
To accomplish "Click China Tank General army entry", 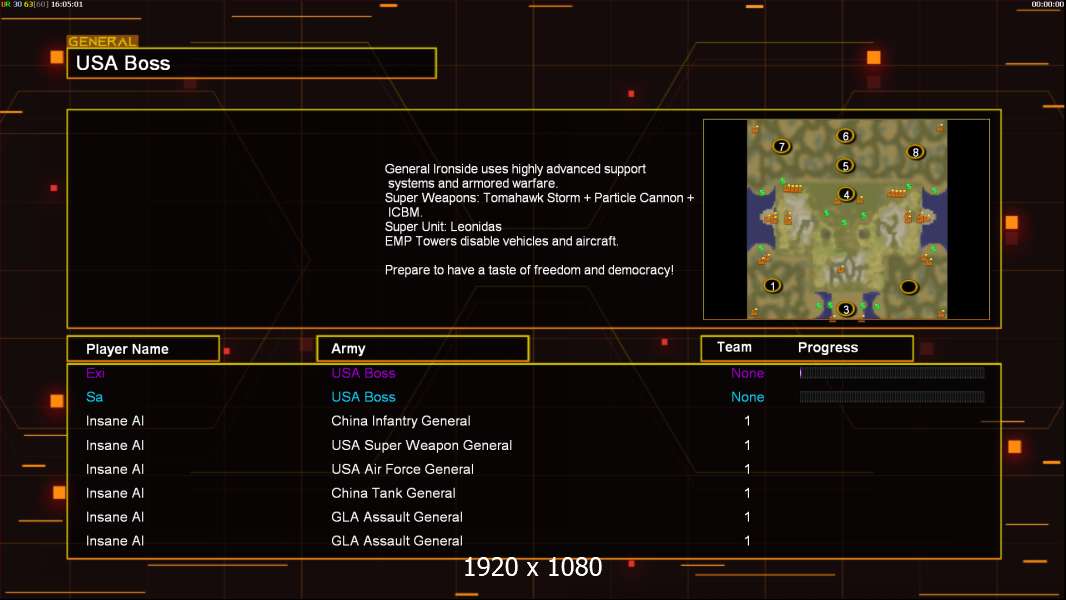I will (393, 493).
